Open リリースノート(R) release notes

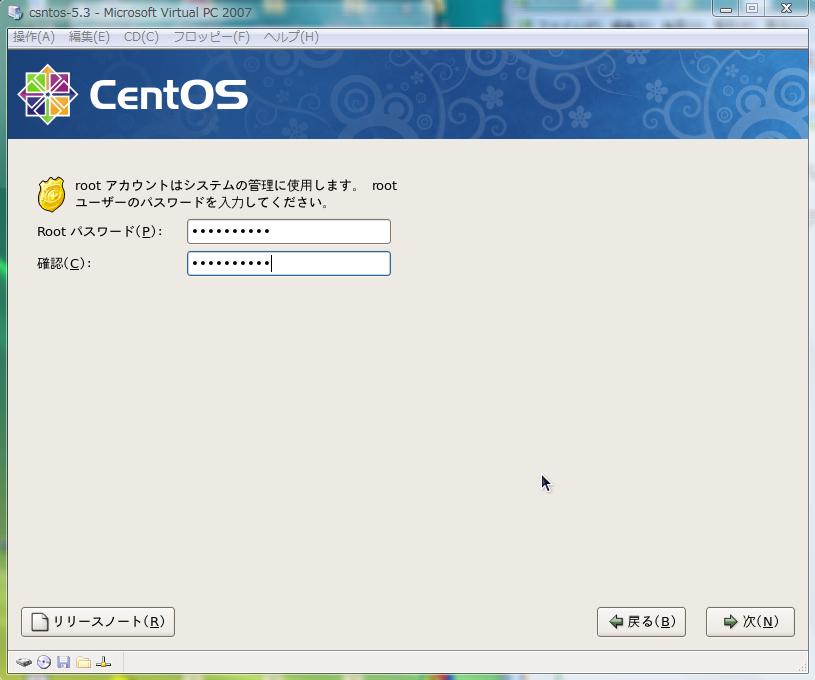coord(98,622)
